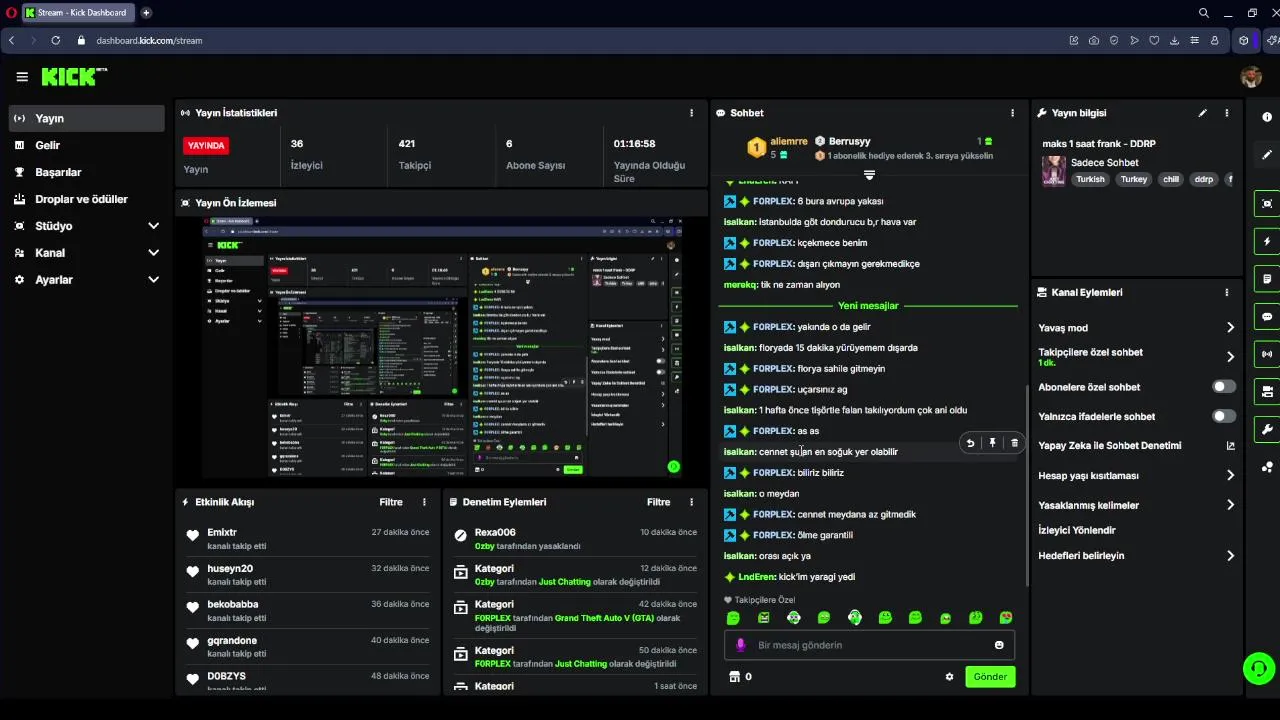1280x720 pixels.
Task: Delete the hovered isalkan message with trash icon
Action: [x=1014, y=443]
